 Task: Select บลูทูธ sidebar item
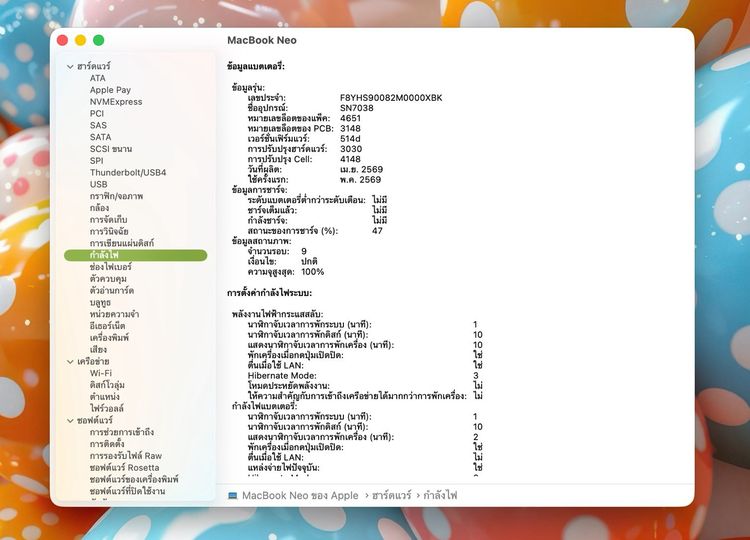(x=100, y=302)
